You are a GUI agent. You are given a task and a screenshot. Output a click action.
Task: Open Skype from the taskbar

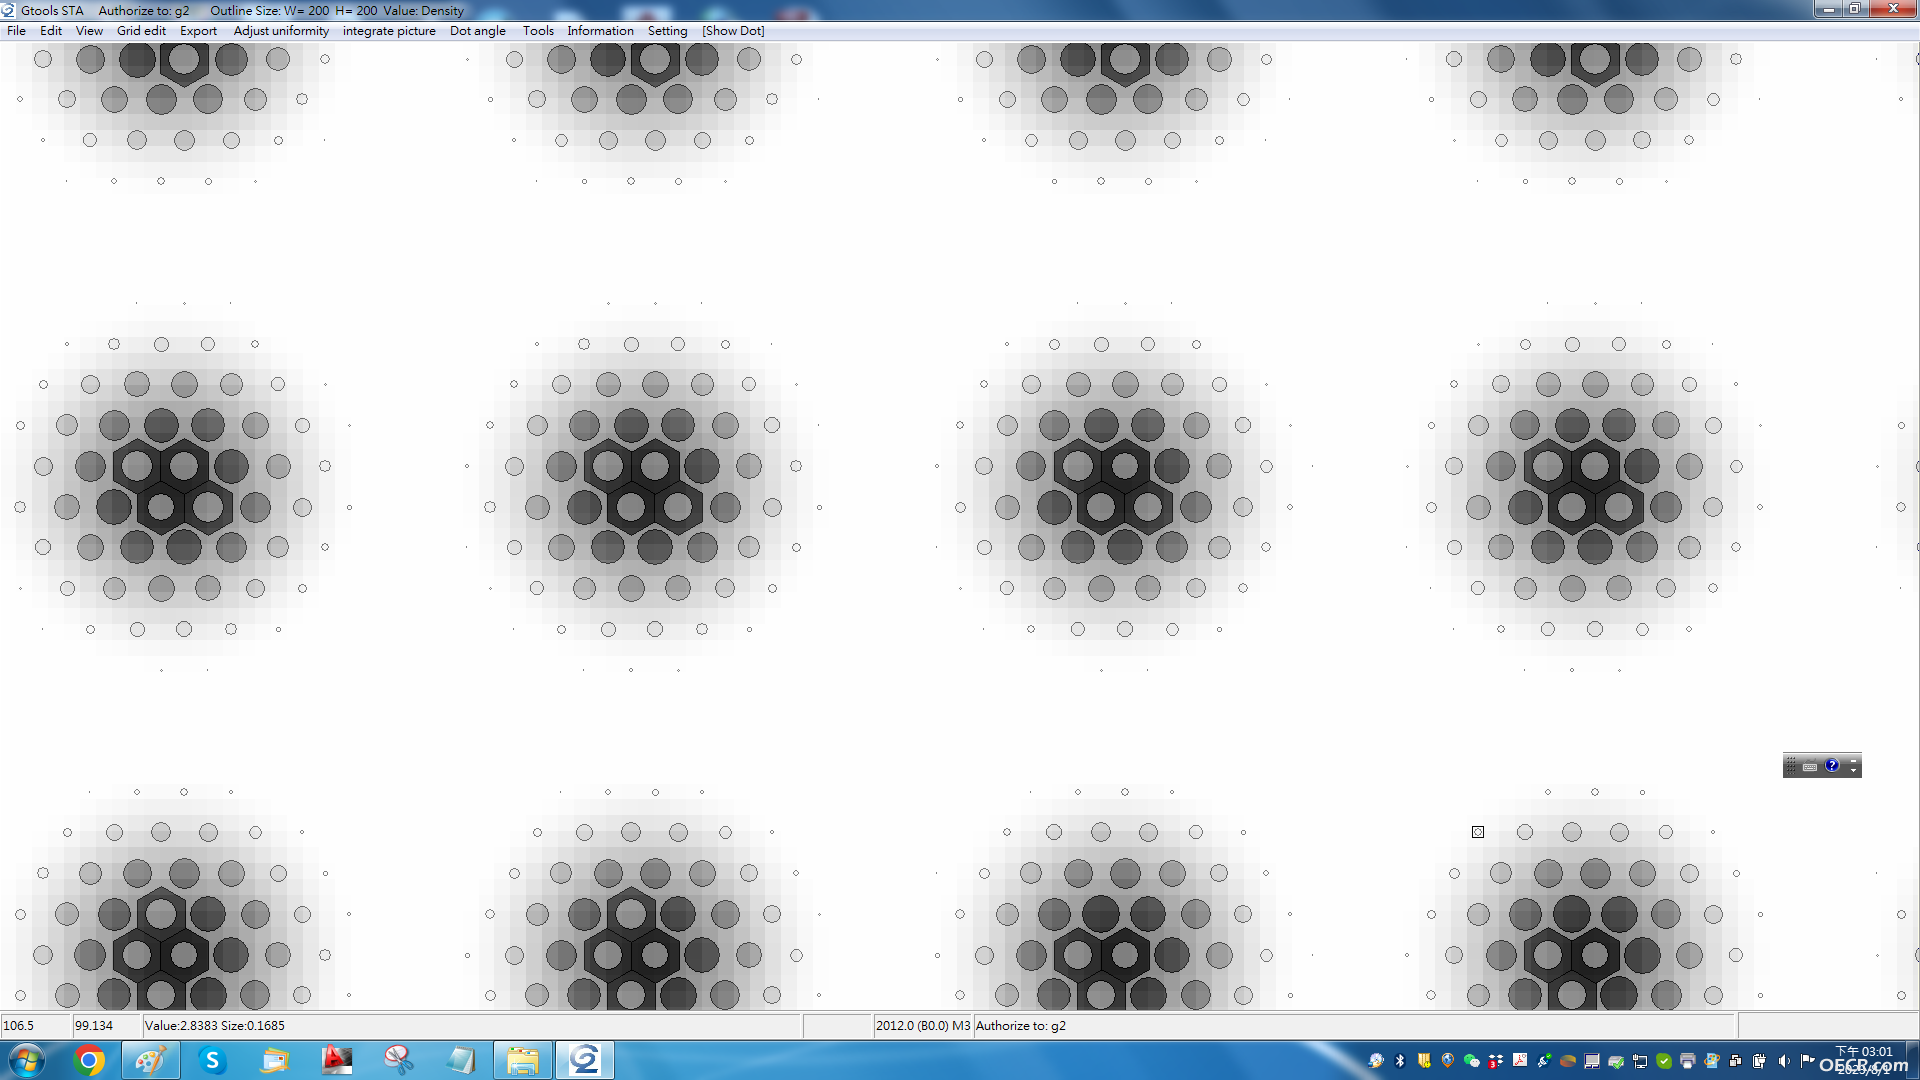pos(212,1060)
